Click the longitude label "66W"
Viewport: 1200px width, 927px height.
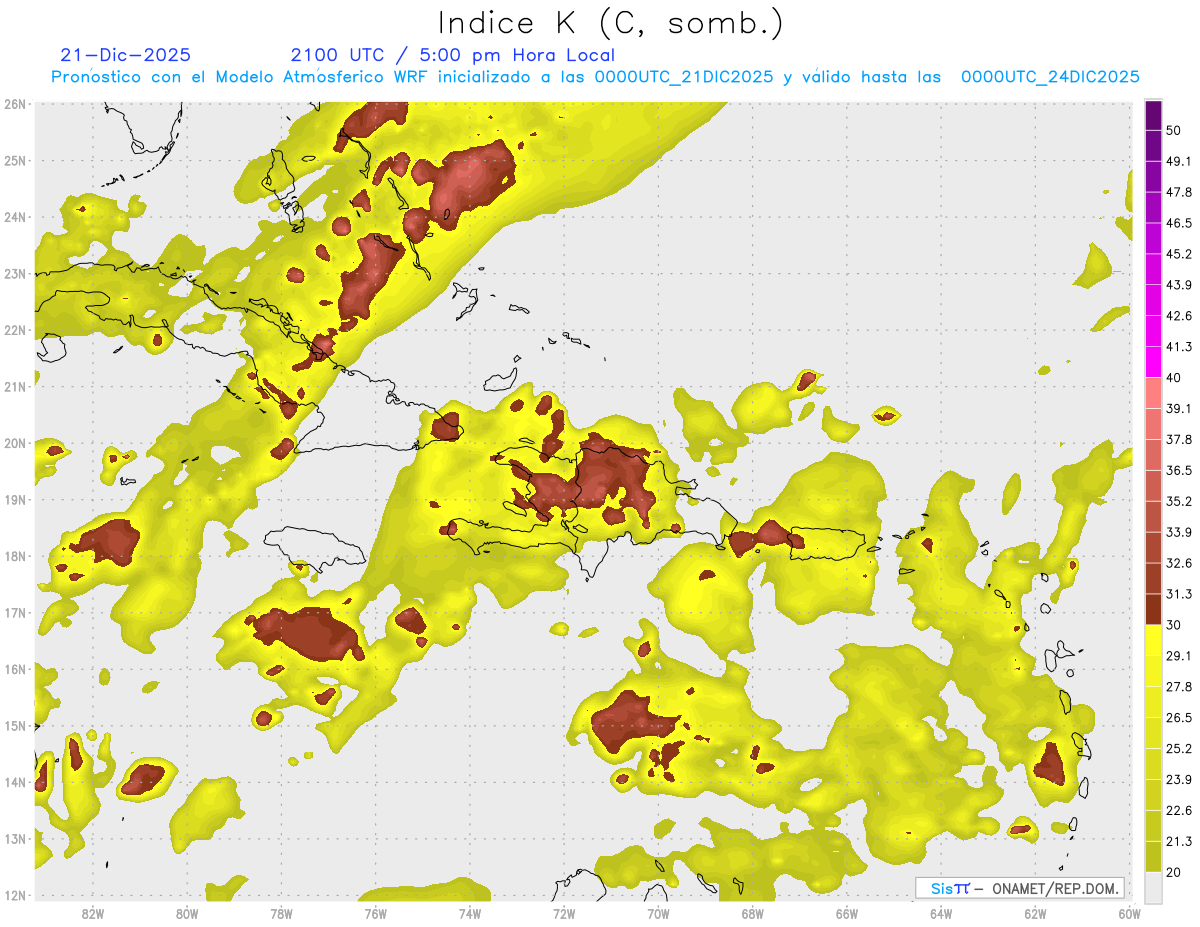[x=846, y=914]
